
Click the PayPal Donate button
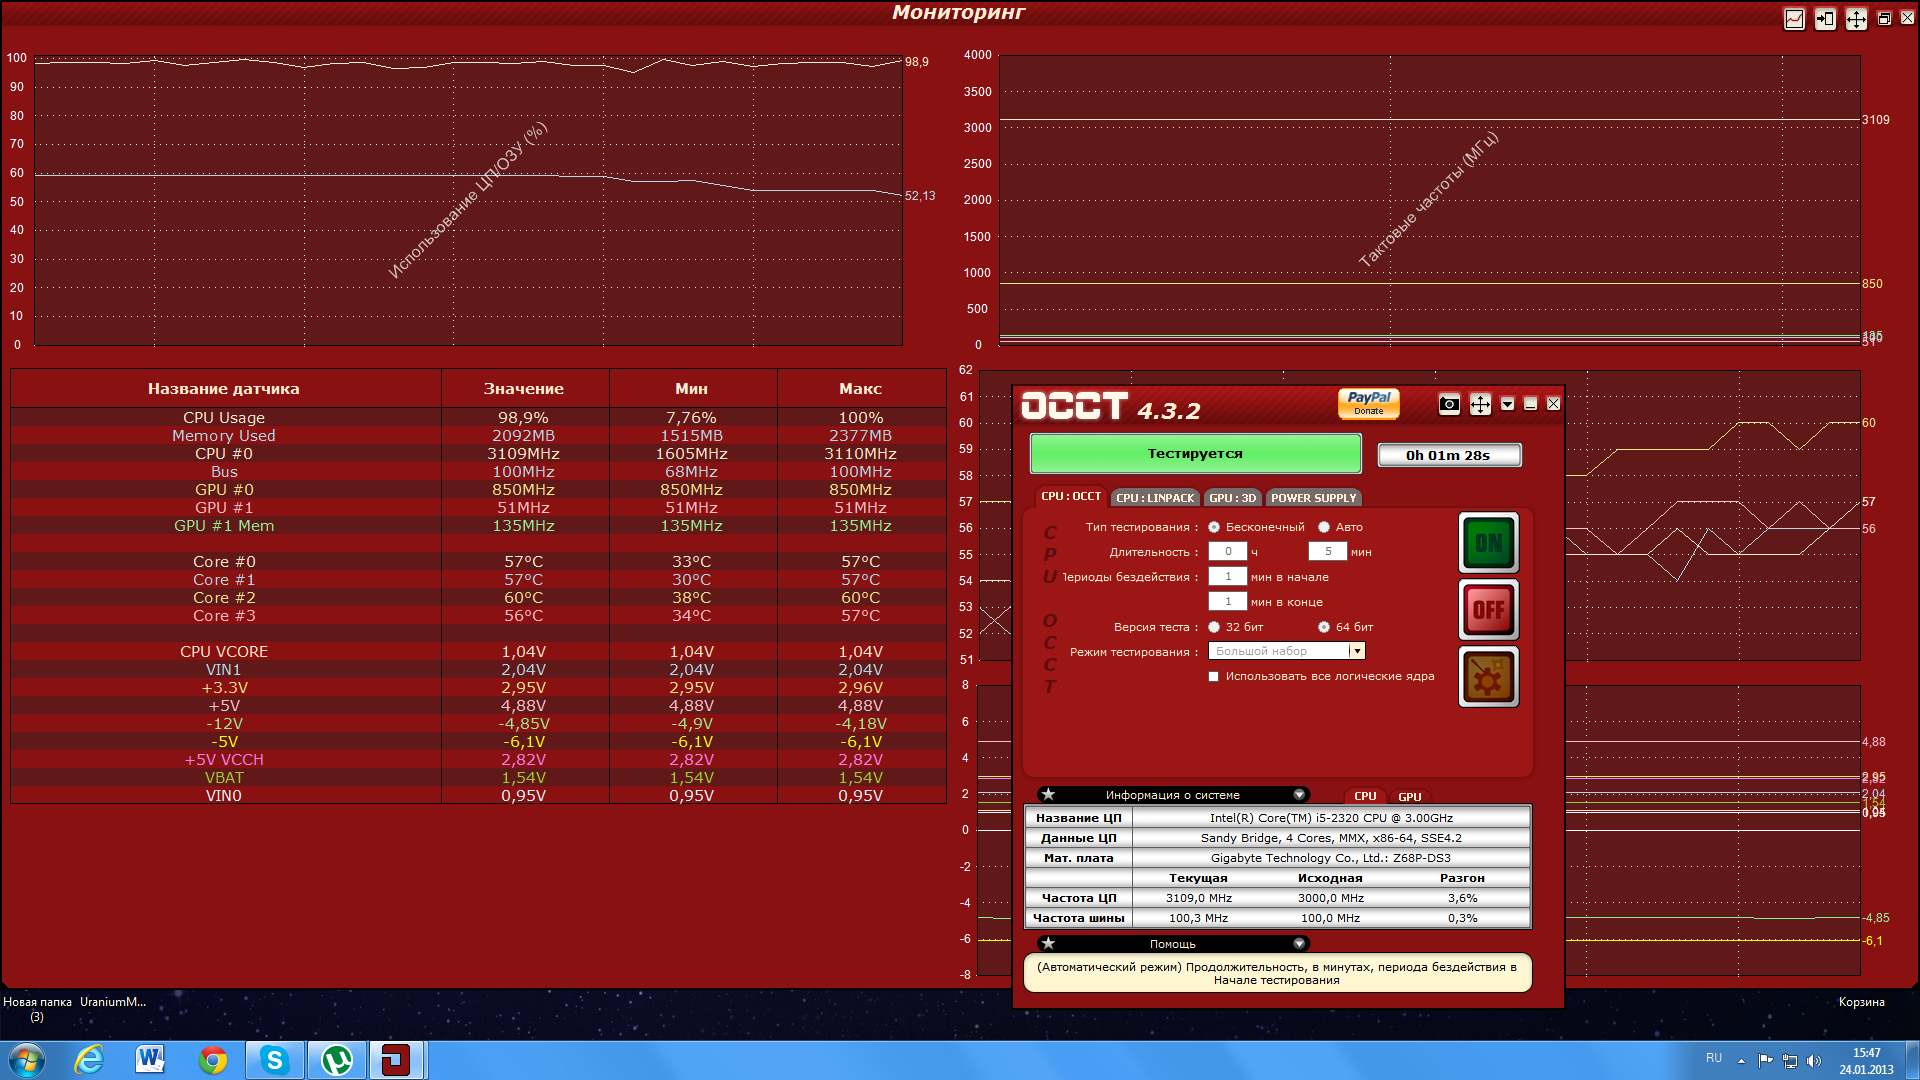tap(1368, 403)
